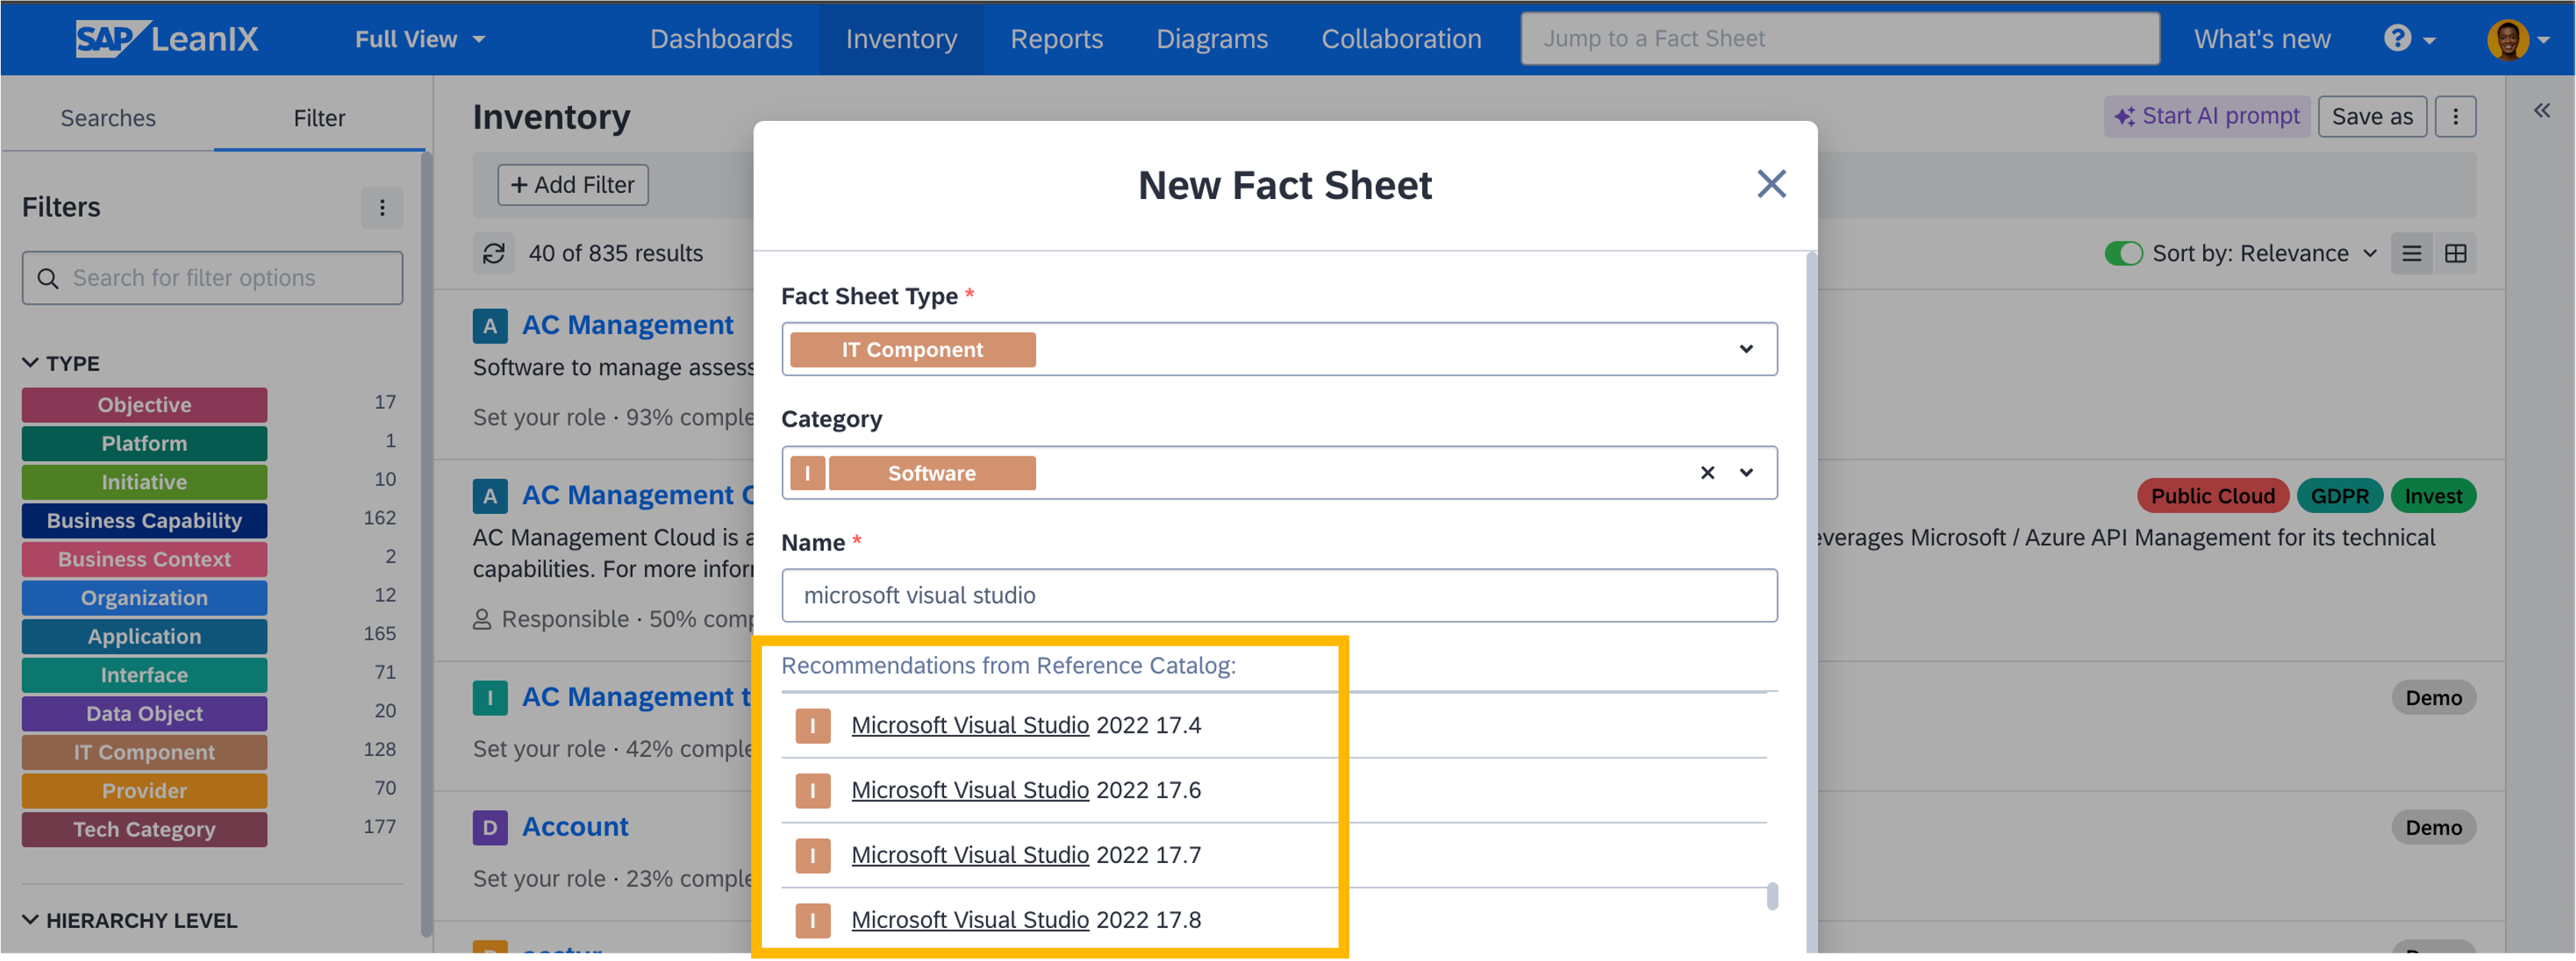Navigate to Diagrams
Viewport: 2576px width, 961px height.
(x=1212, y=39)
